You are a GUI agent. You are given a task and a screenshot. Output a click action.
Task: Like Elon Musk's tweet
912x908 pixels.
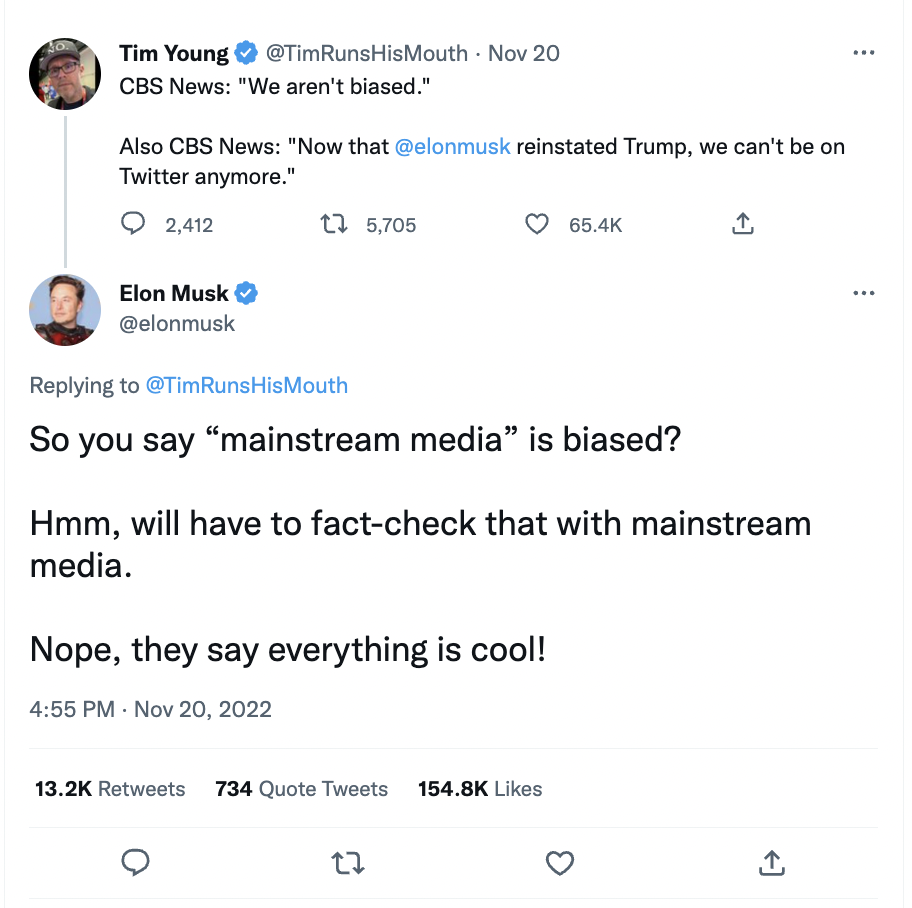tap(560, 862)
